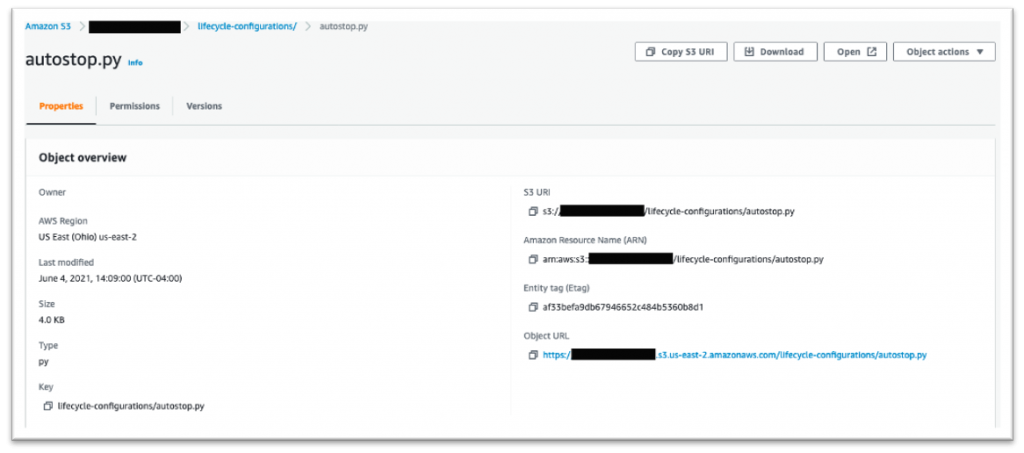Image resolution: width=1024 pixels, height=453 pixels.
Task: Open lifecycle-configurations/ breadcrumb folder
Action: click(247, 26)
